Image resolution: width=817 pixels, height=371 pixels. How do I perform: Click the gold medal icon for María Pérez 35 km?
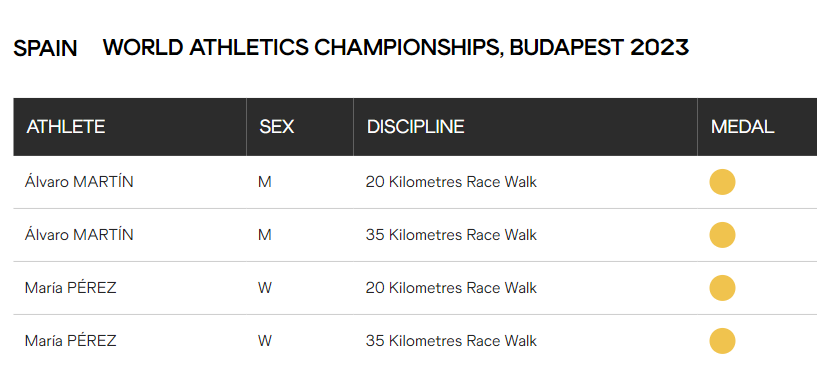(722, 341)
